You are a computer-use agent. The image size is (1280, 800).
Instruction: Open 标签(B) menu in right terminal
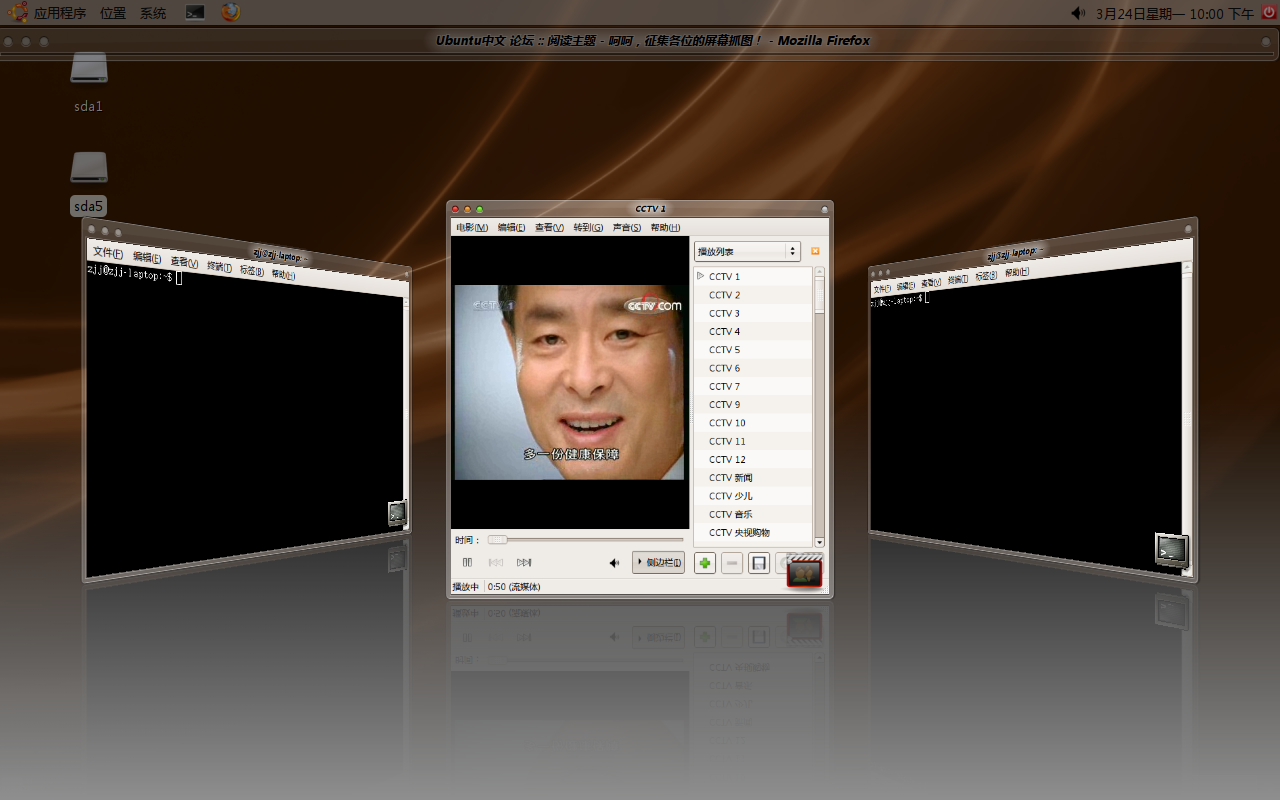[x=986, y=275]
